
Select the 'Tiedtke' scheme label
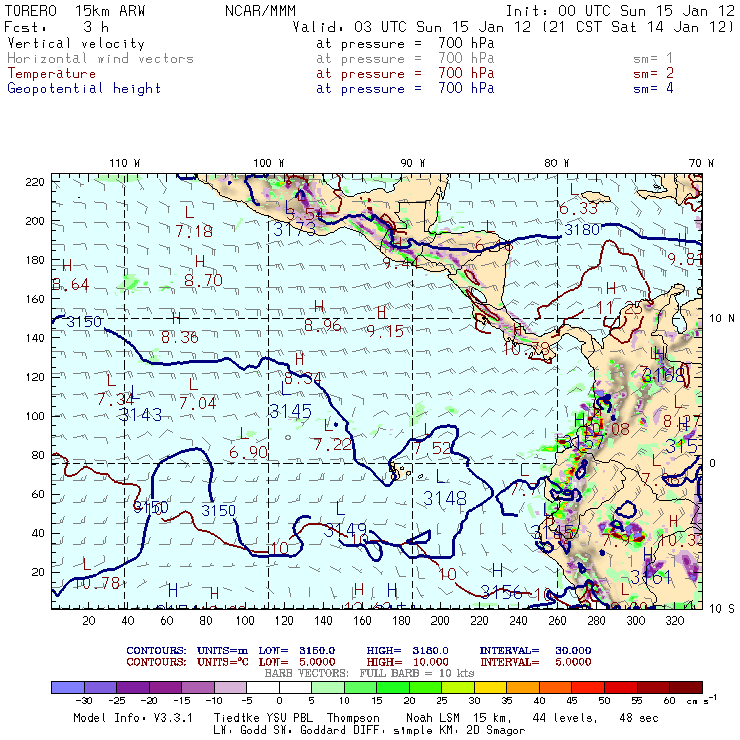pos(236,718)
